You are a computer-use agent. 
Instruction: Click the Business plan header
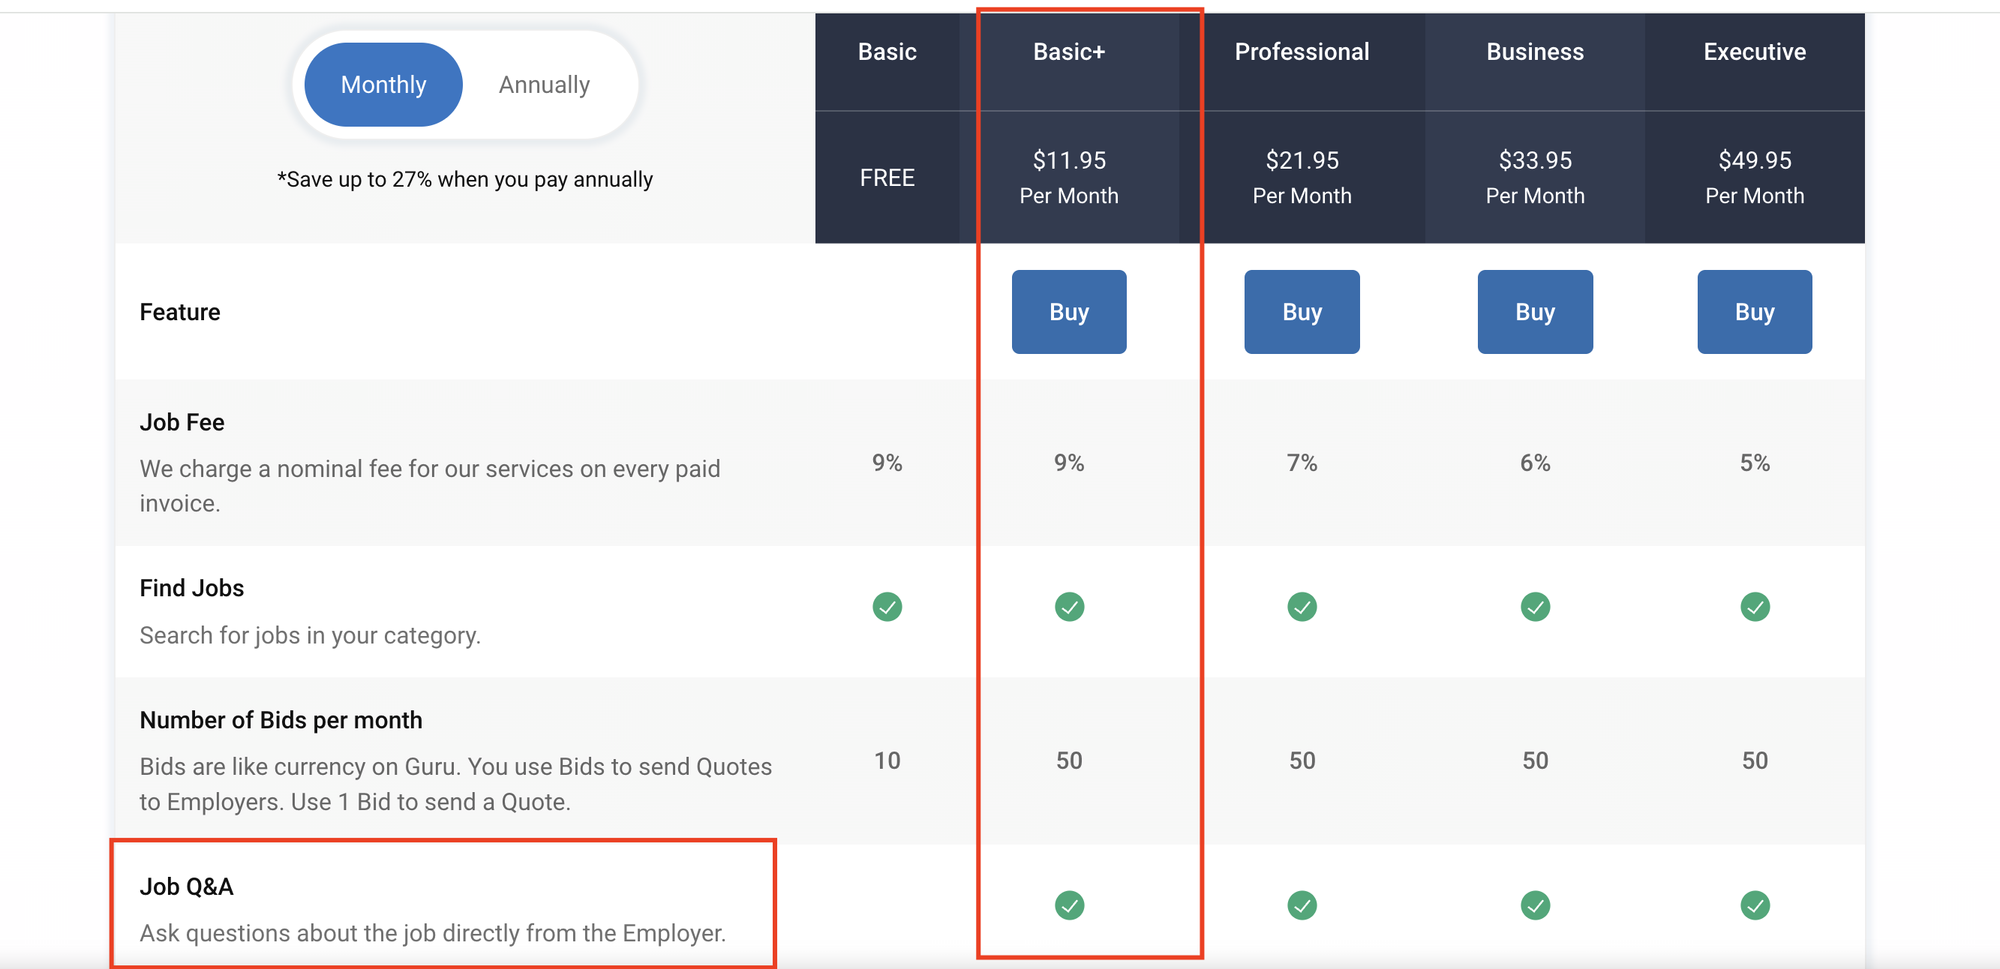point(1535,52)
